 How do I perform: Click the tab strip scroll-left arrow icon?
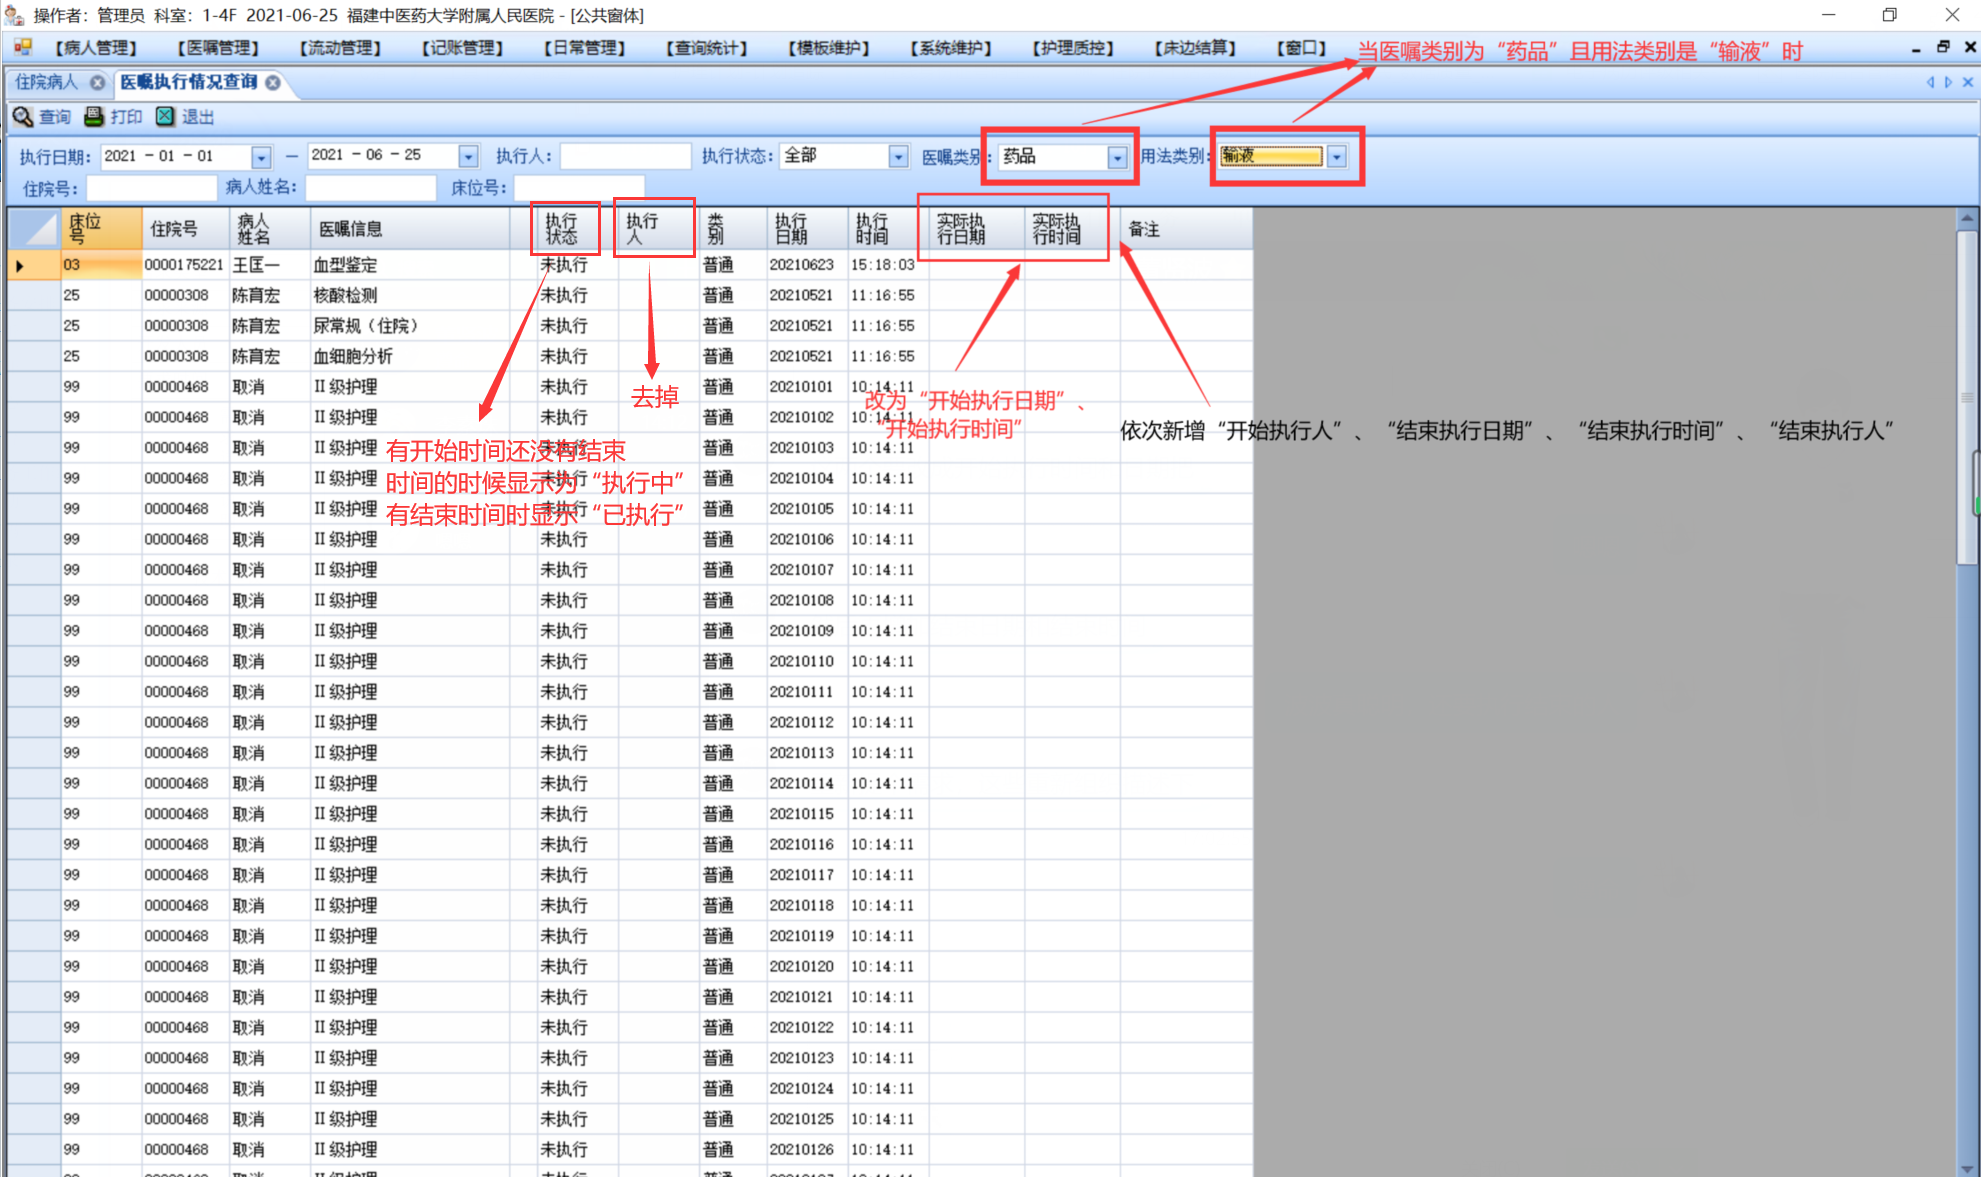pos(1930,82)
